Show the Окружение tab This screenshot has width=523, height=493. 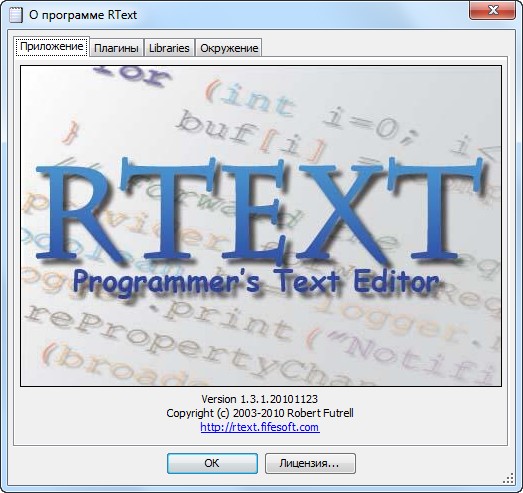click(x=229, y=48)
